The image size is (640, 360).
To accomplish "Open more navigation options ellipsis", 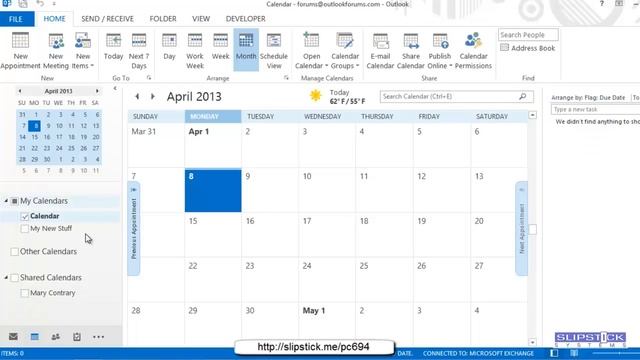I will [x=98, y=337].
